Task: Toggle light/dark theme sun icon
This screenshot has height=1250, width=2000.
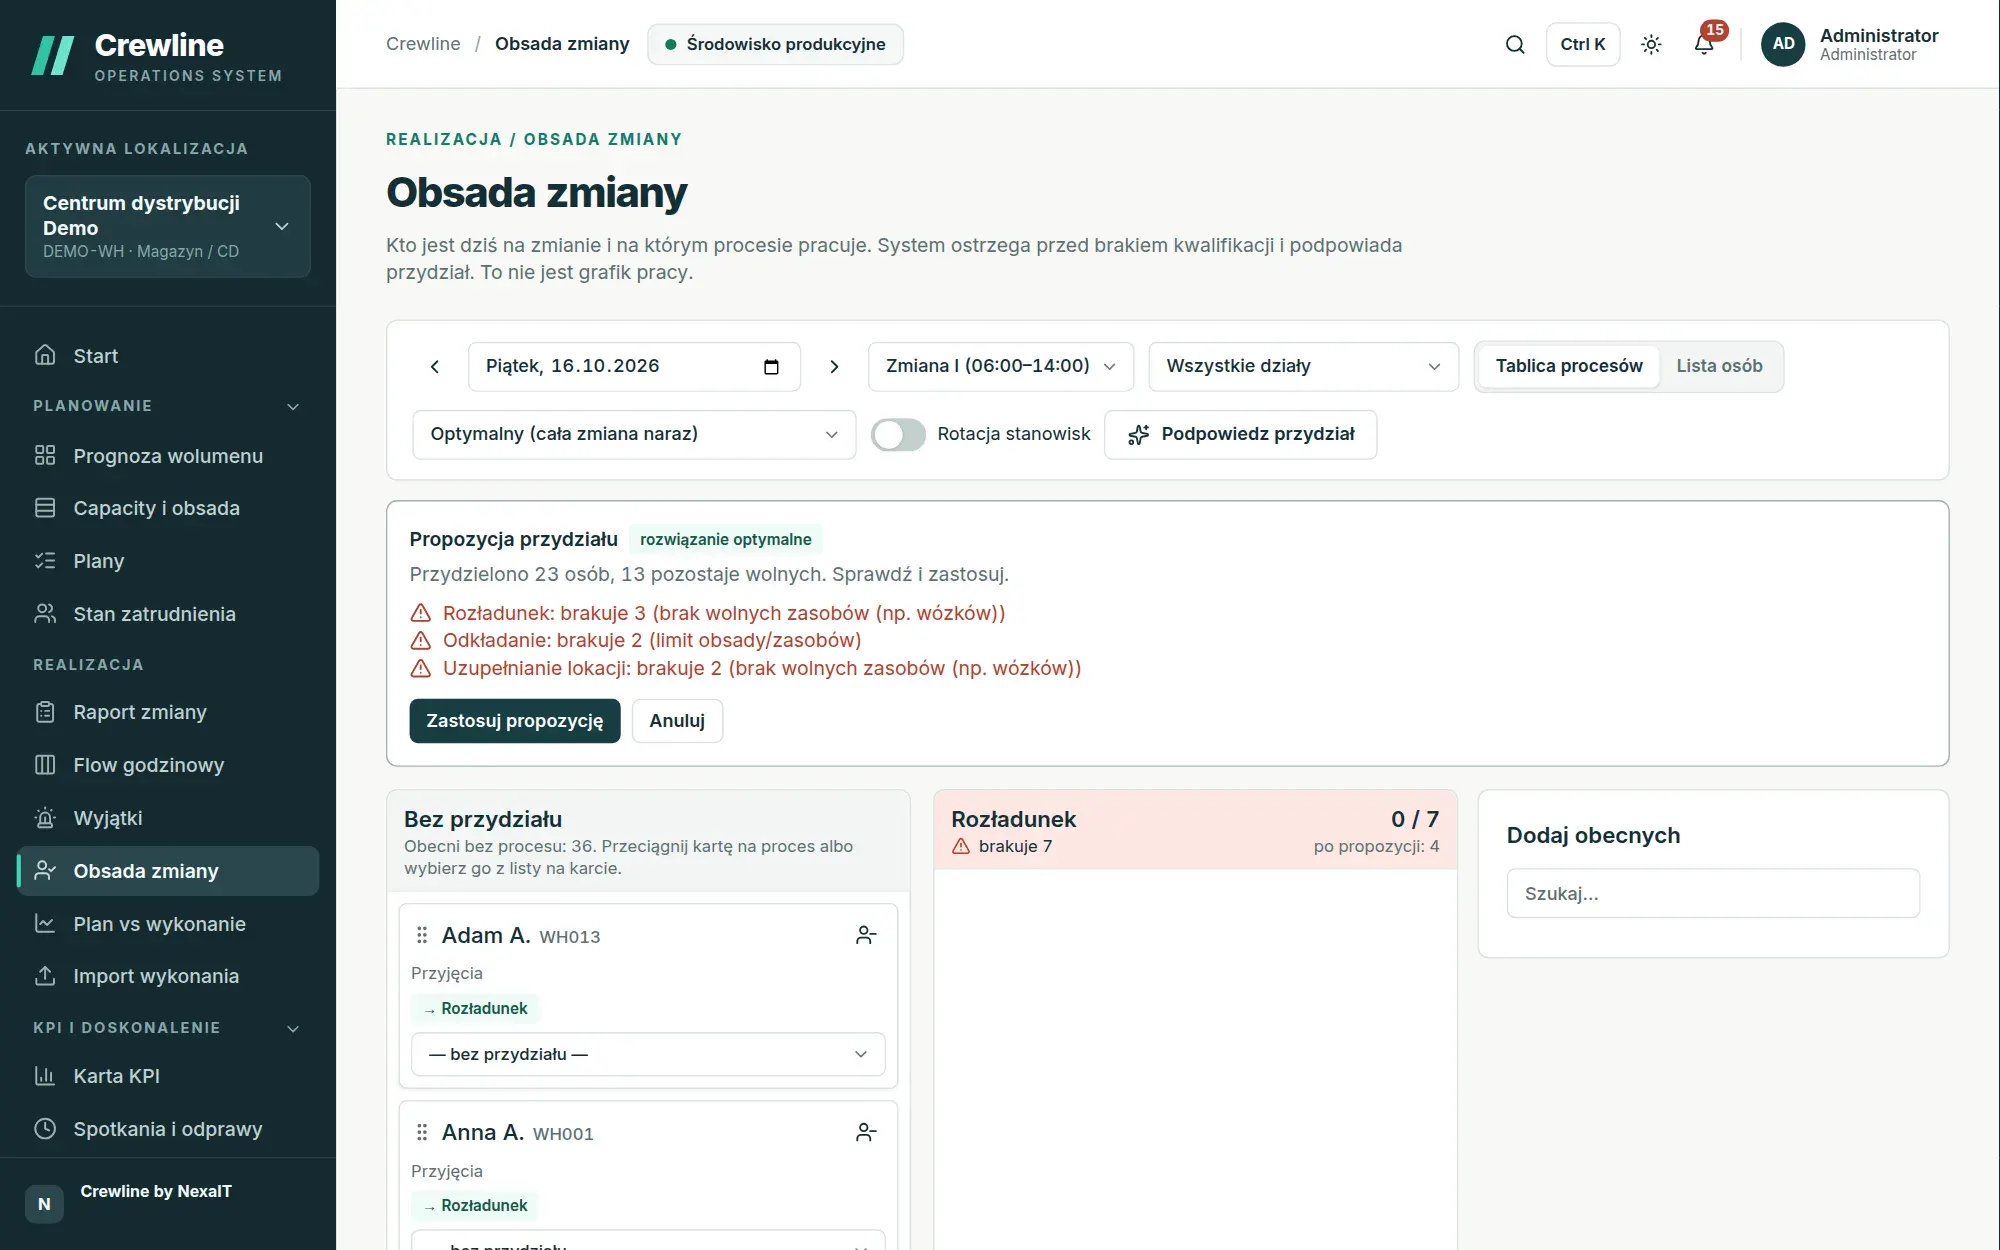Action: pyautogui.click(x=1651, y=44)
